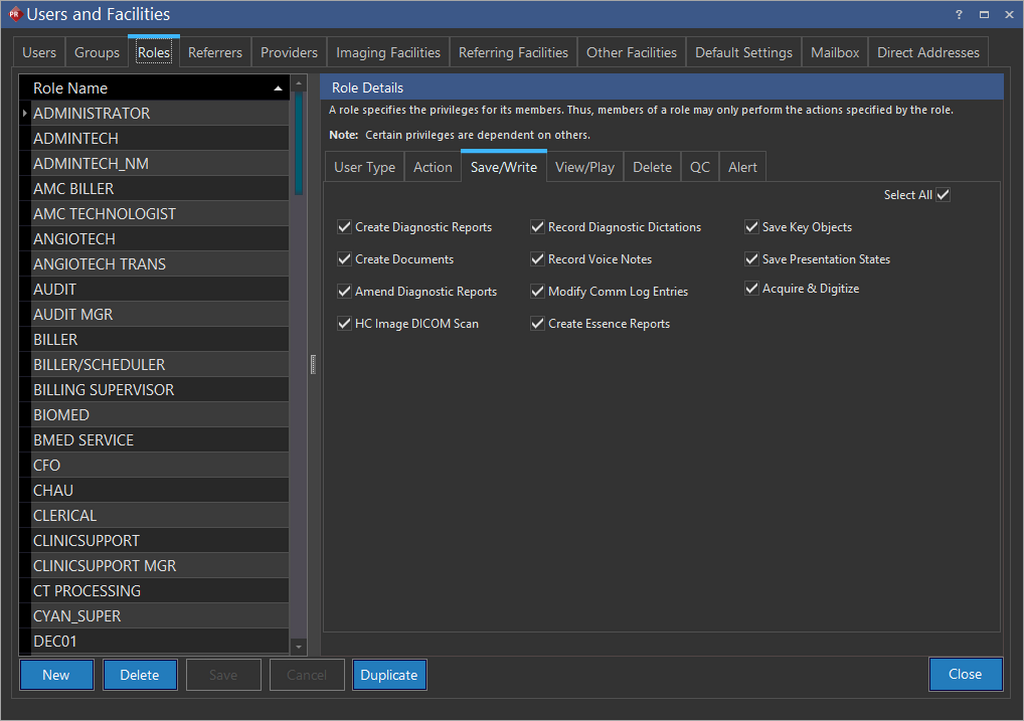Click the help question mark icon
1024x721 pixels.
(x=960, y=15)
